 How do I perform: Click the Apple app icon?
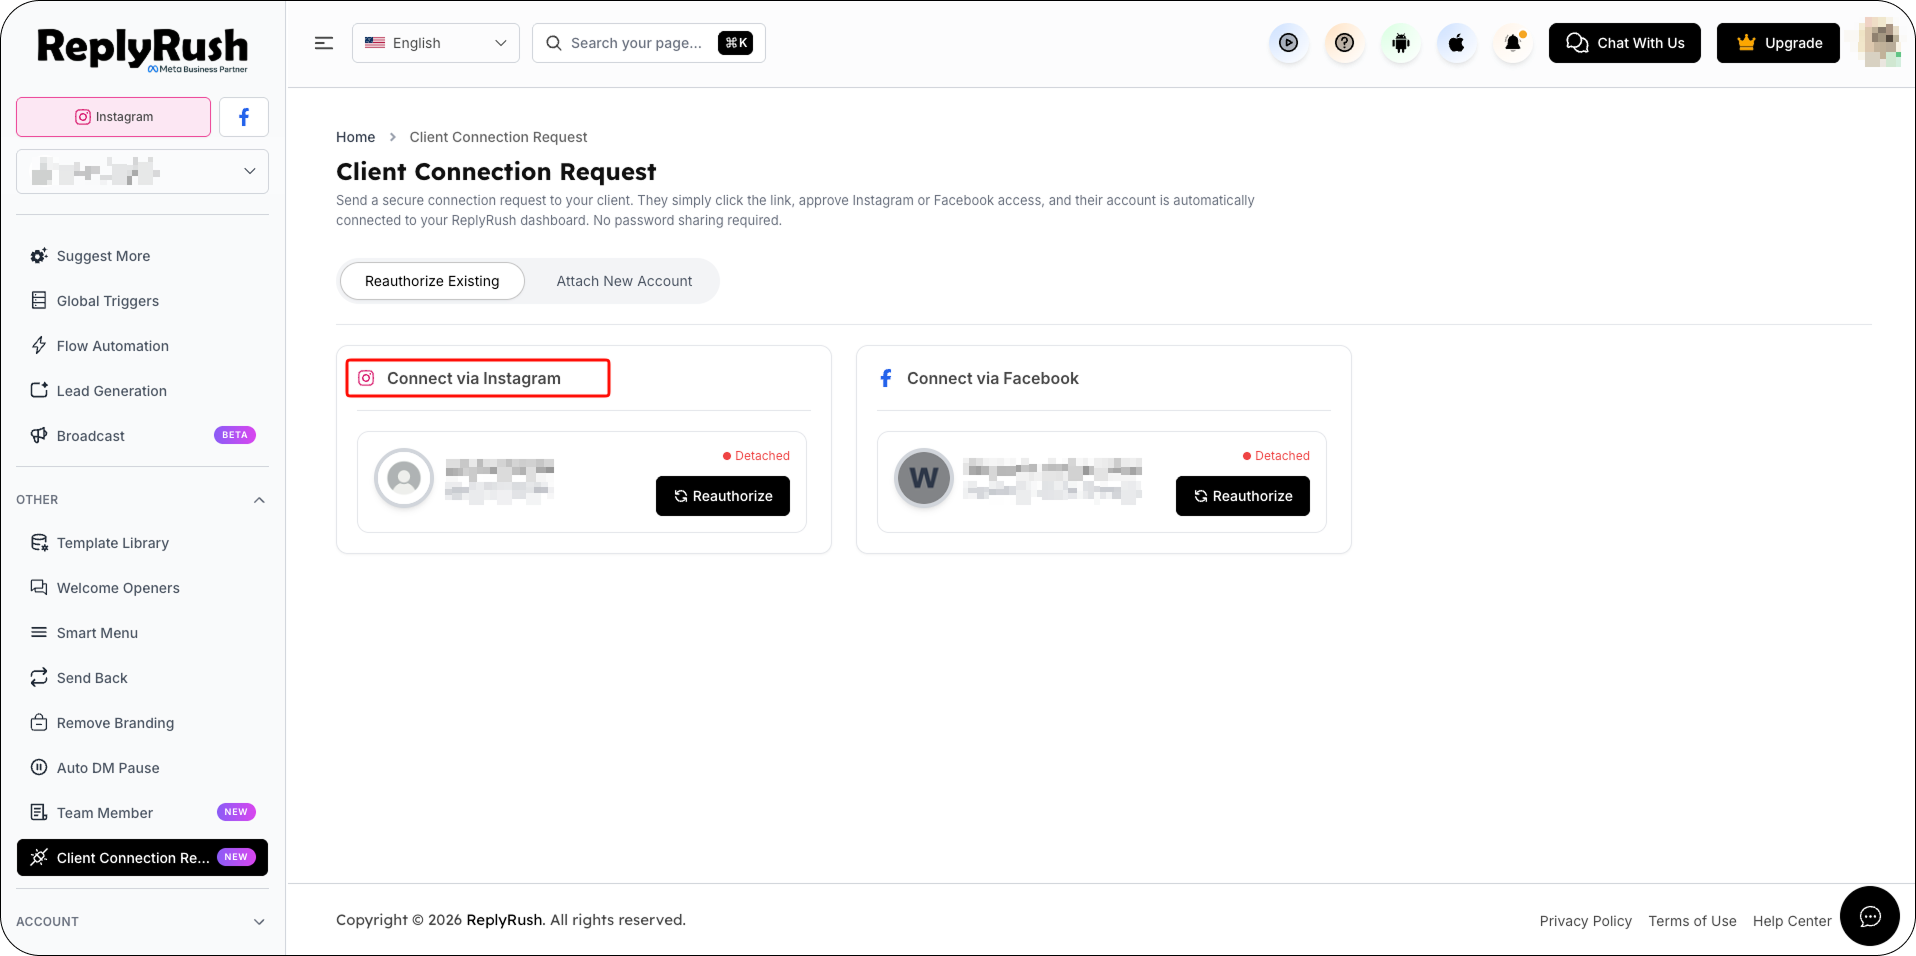tap(1457, 43)
